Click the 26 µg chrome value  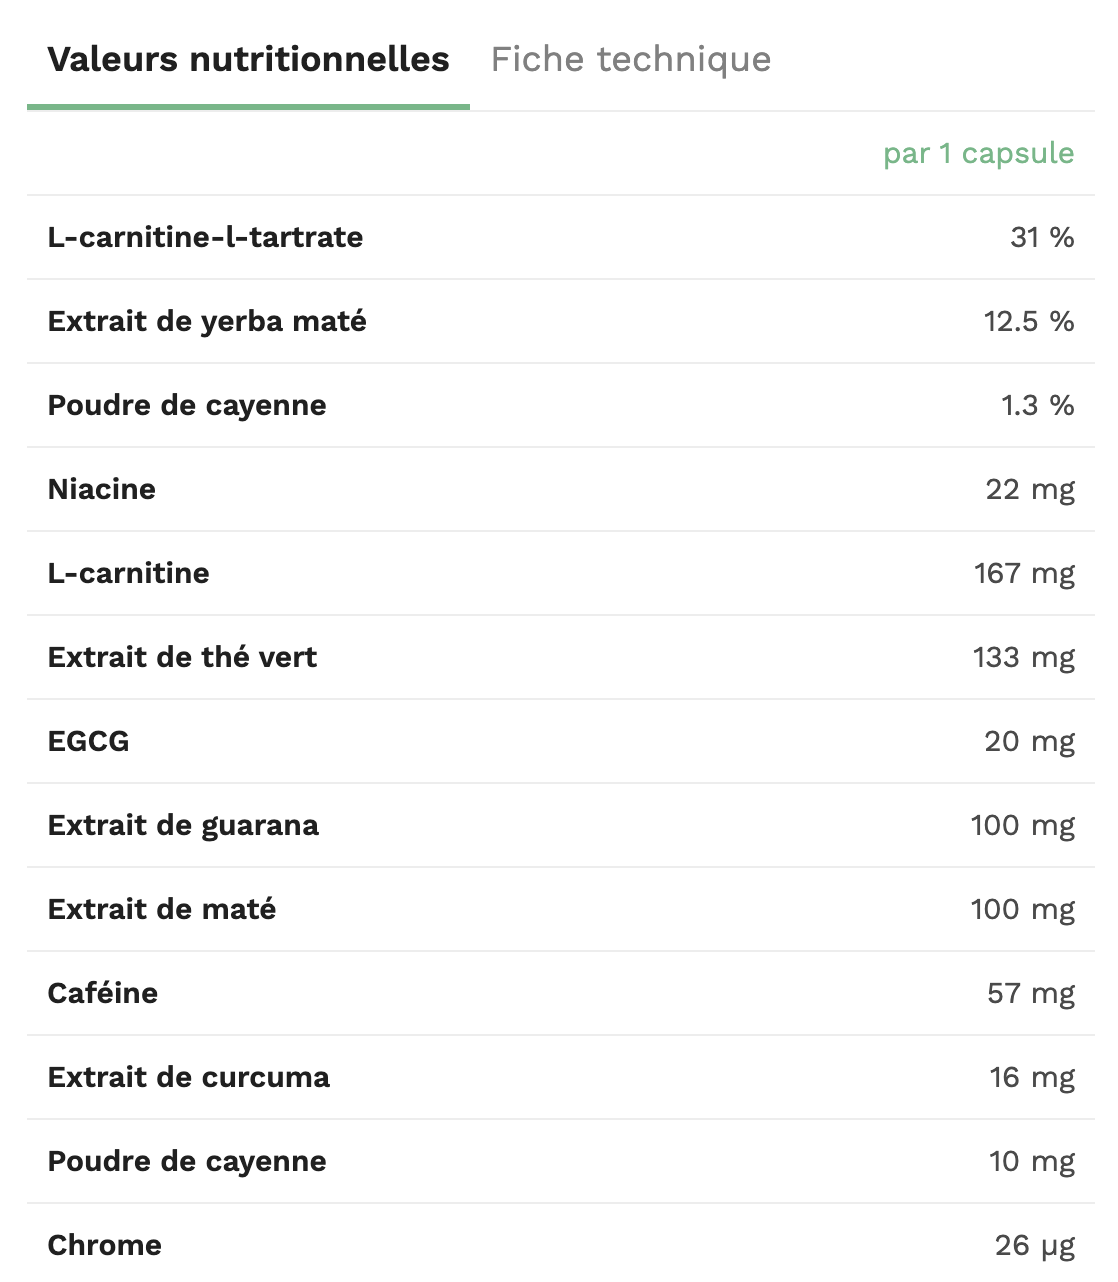[1035, 1245]
